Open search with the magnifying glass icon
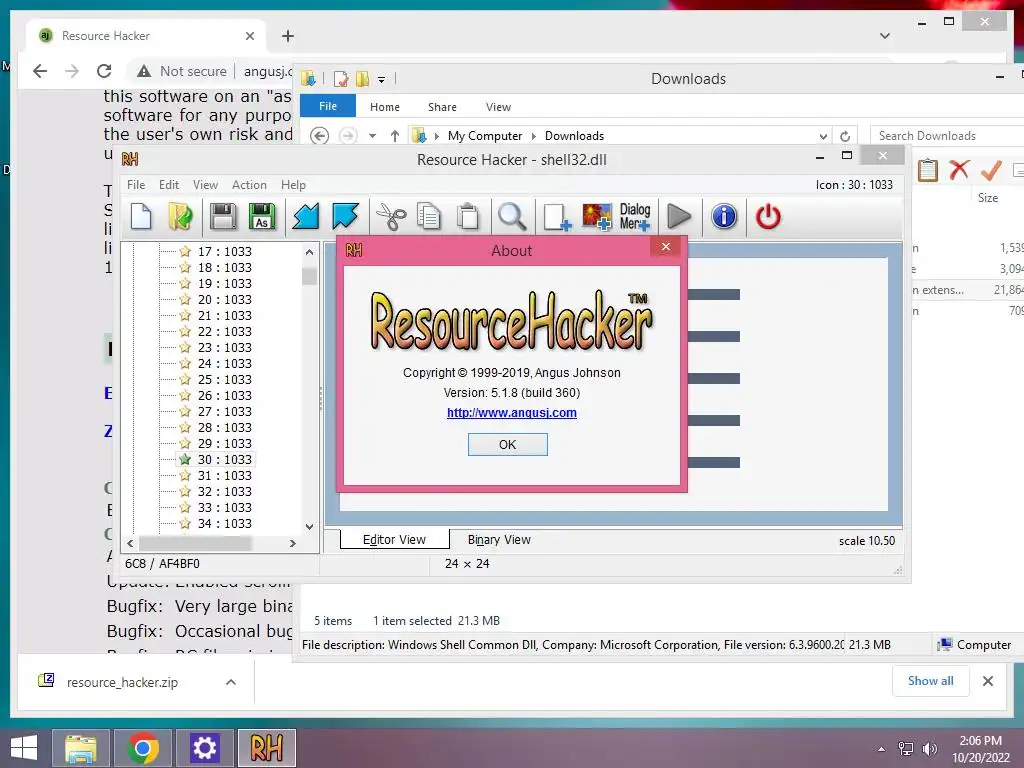 (x=512, y=217)
